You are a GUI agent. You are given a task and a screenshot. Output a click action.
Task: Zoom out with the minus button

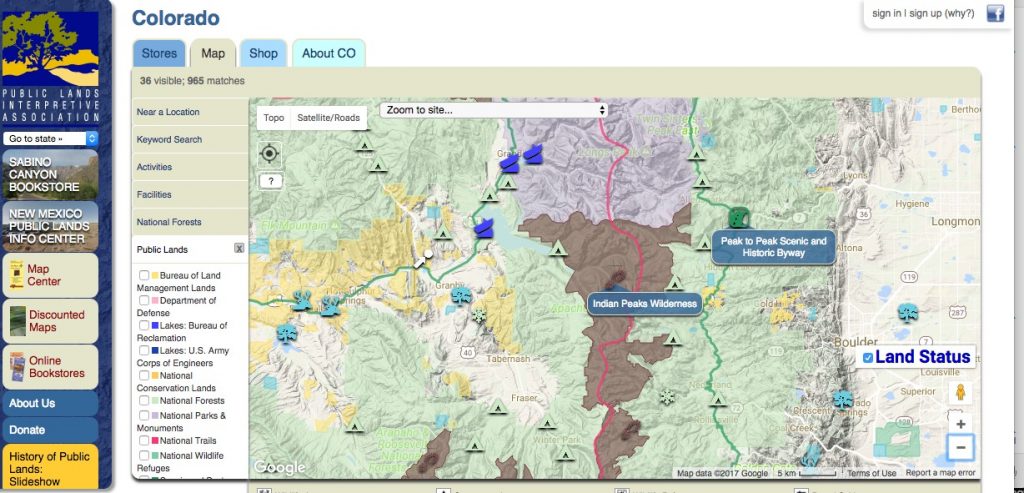coord(961,447)
